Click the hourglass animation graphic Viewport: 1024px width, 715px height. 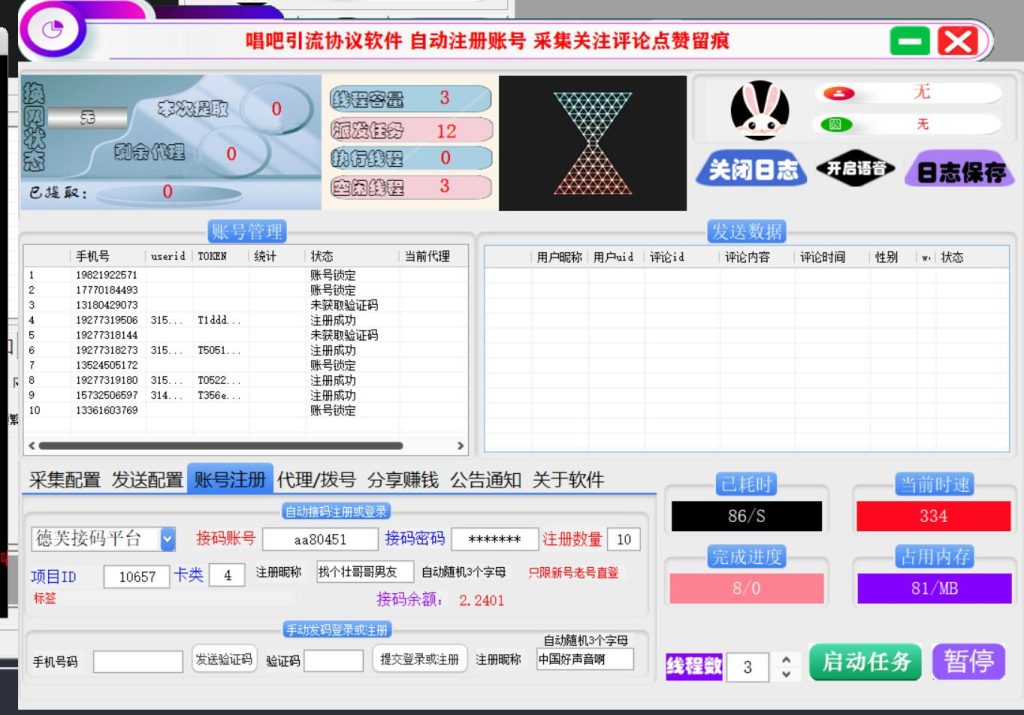pos(593,143)
